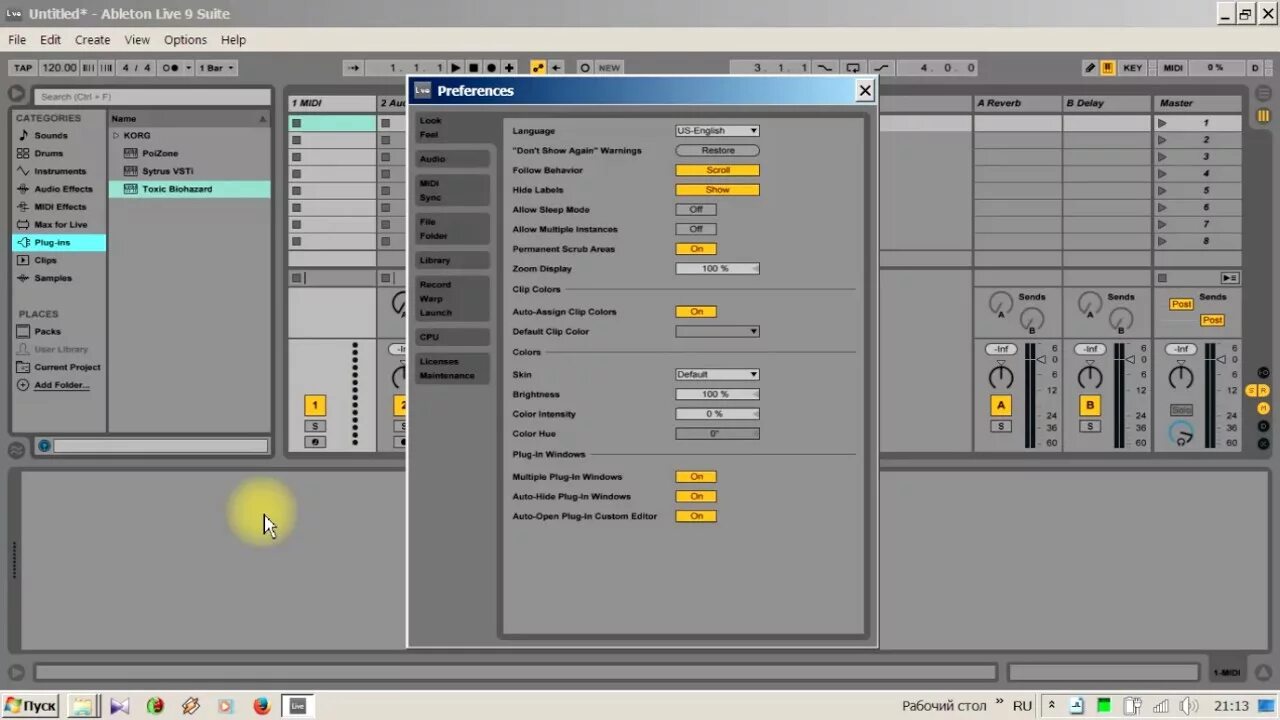Viewport: 1280px width, 720px height.
Task: Click the Re-enable Automation arrow icon
Action: coord(556,68)
